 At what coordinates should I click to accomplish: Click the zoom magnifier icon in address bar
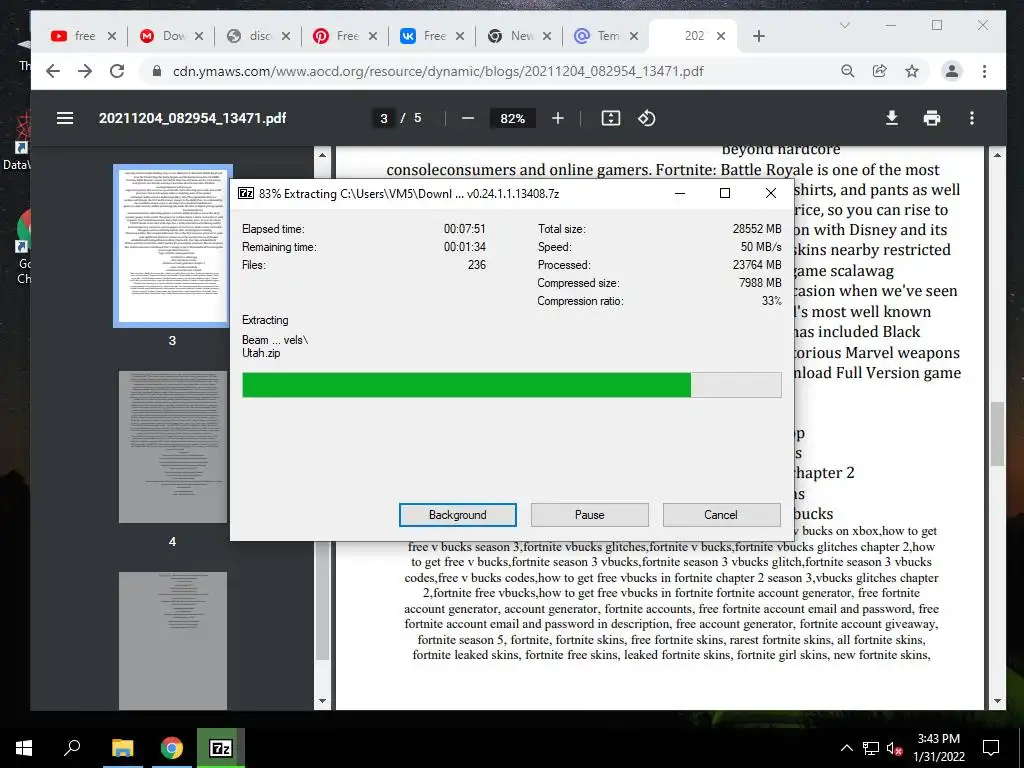848,71
